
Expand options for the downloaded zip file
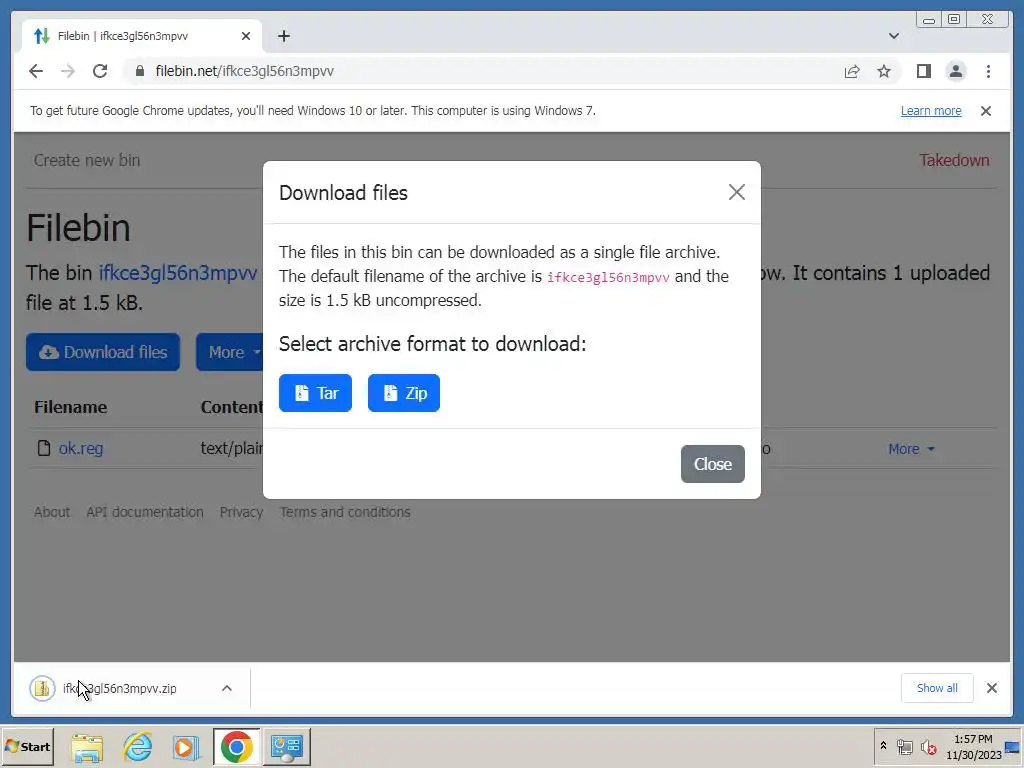227,688
